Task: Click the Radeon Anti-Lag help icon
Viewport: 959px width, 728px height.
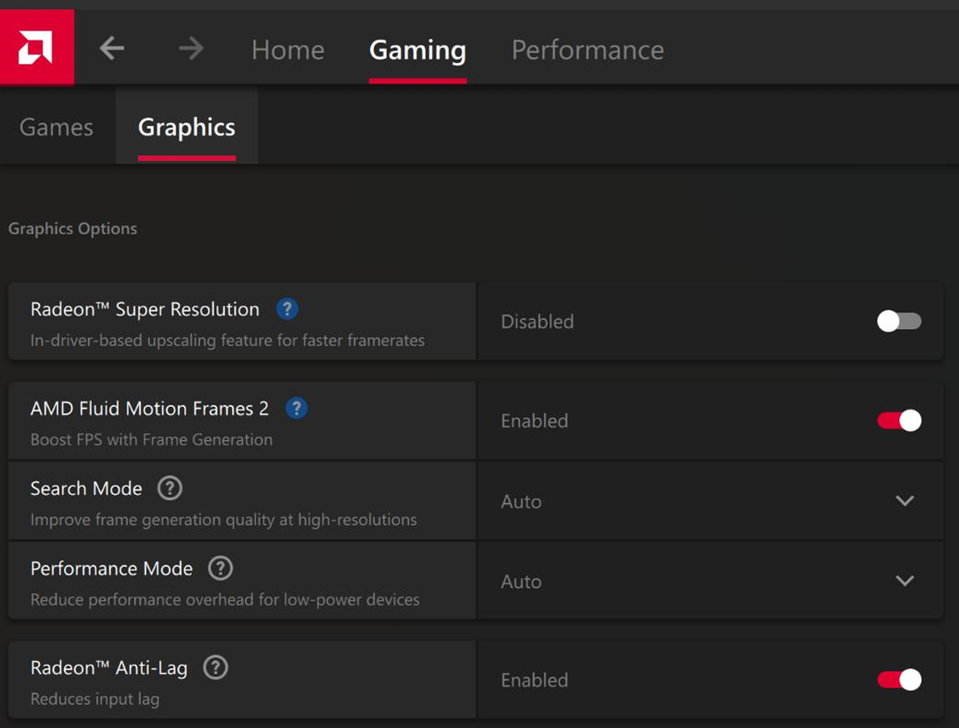Action: coord(215,667)
